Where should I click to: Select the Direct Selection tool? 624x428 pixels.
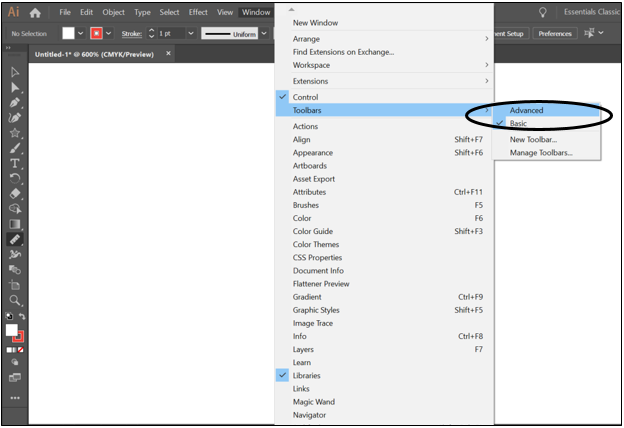(x=15, y=87)
